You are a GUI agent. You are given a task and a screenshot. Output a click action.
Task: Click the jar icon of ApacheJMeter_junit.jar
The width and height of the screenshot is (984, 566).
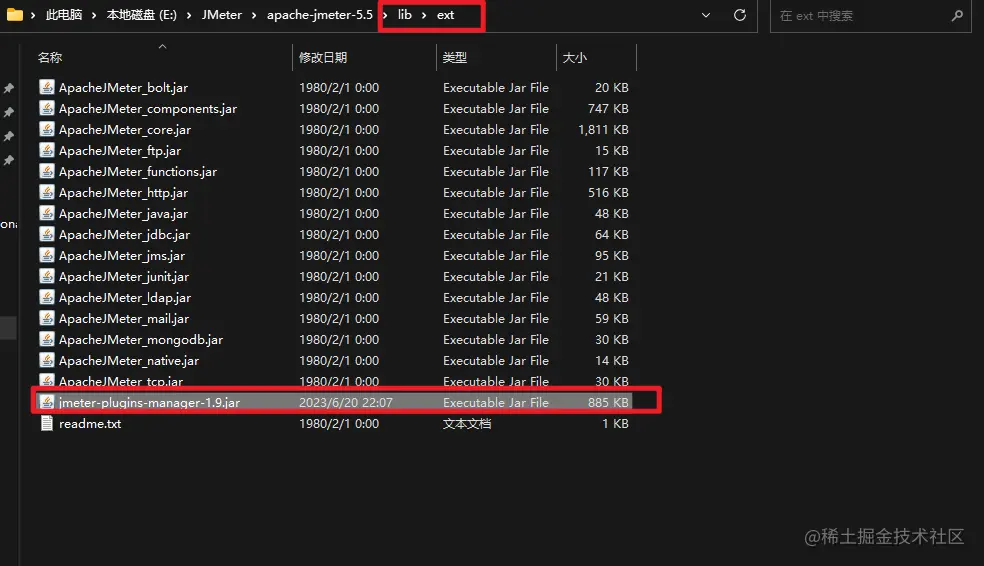click(x=47, y=276)
